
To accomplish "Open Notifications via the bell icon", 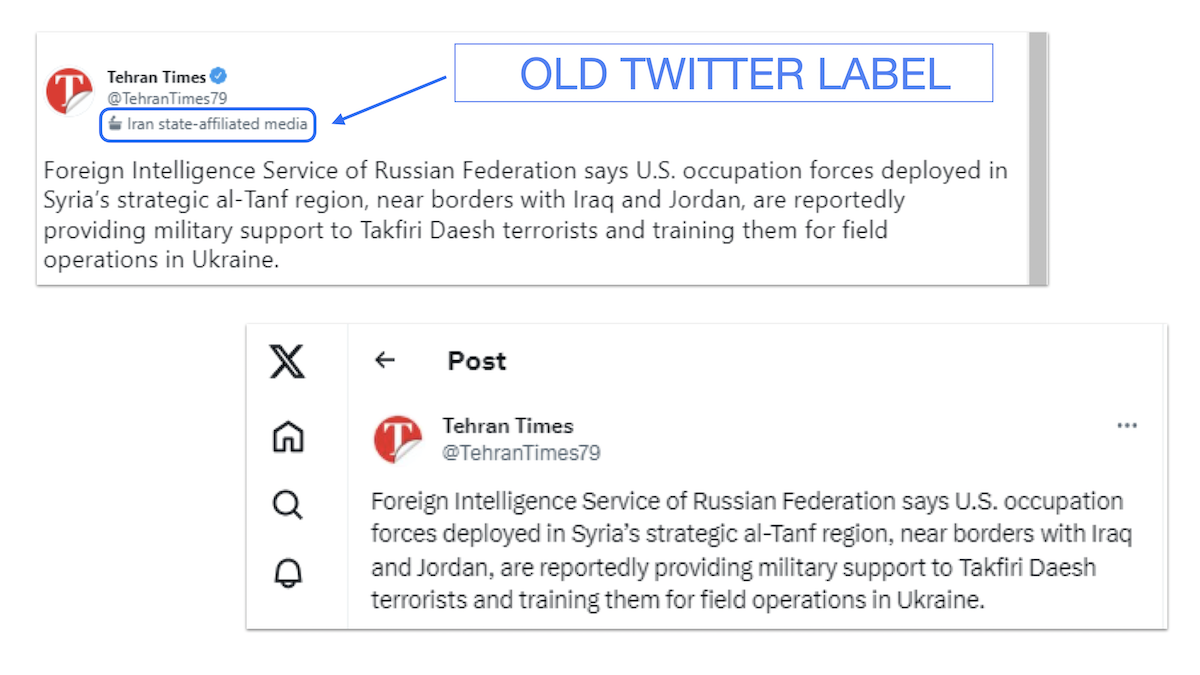I will pyautogui.click(x=287, y=570).
